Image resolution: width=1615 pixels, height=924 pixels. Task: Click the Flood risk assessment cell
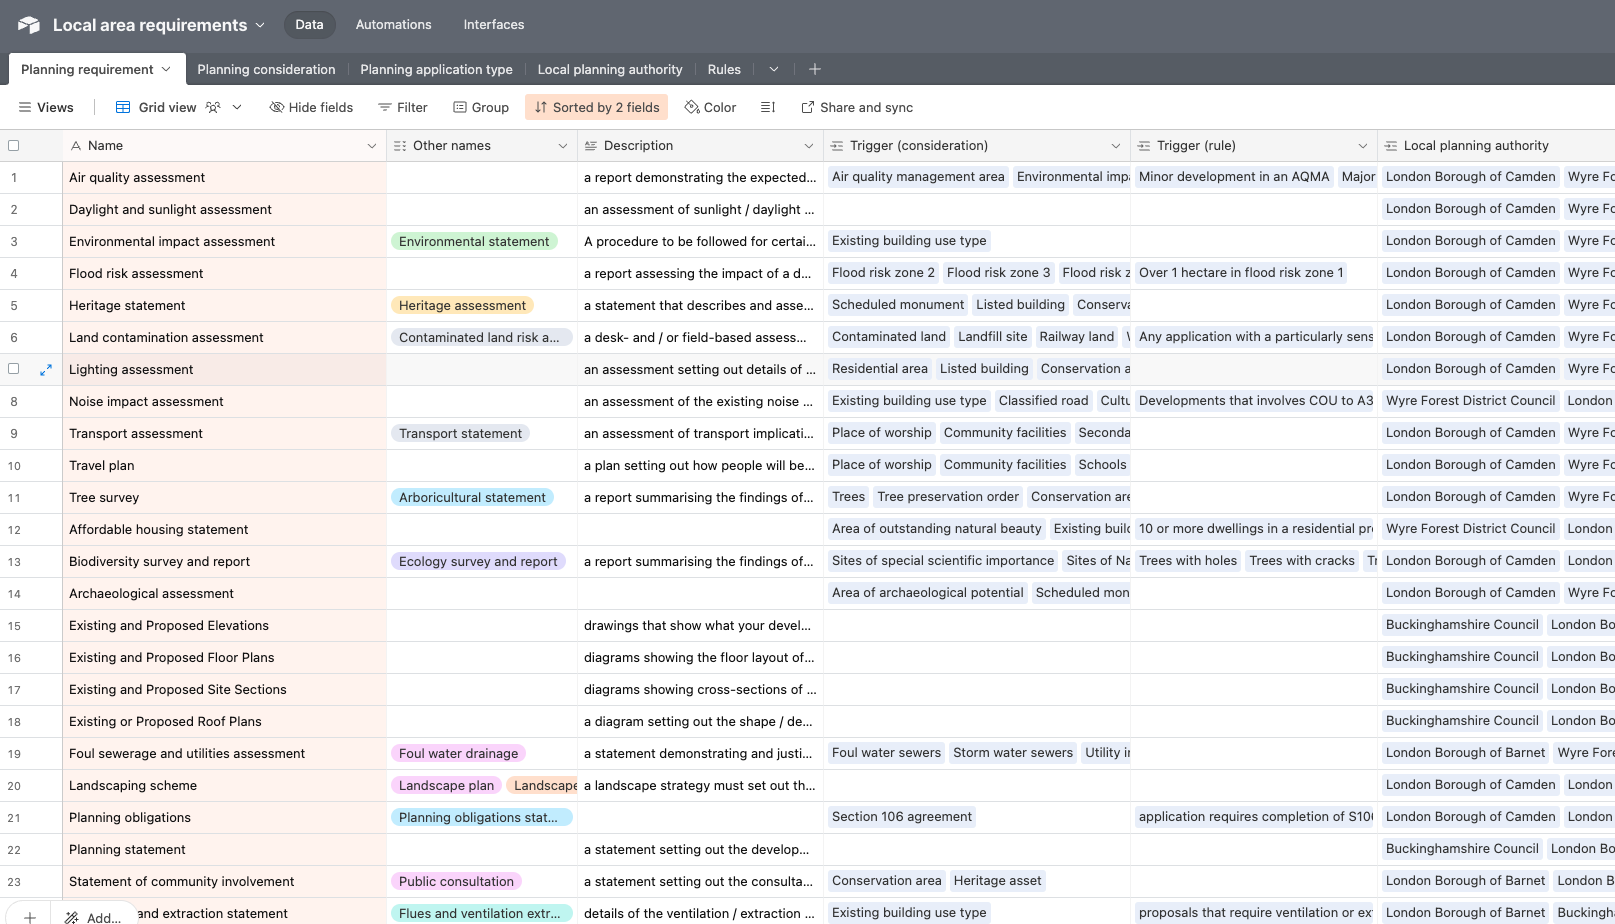click(x=224, y=273)
